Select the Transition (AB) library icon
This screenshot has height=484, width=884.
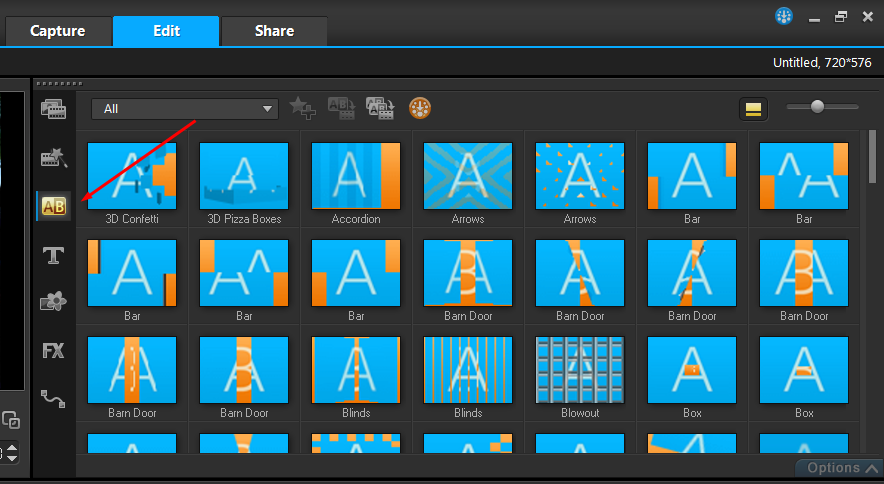click(52, 206)
